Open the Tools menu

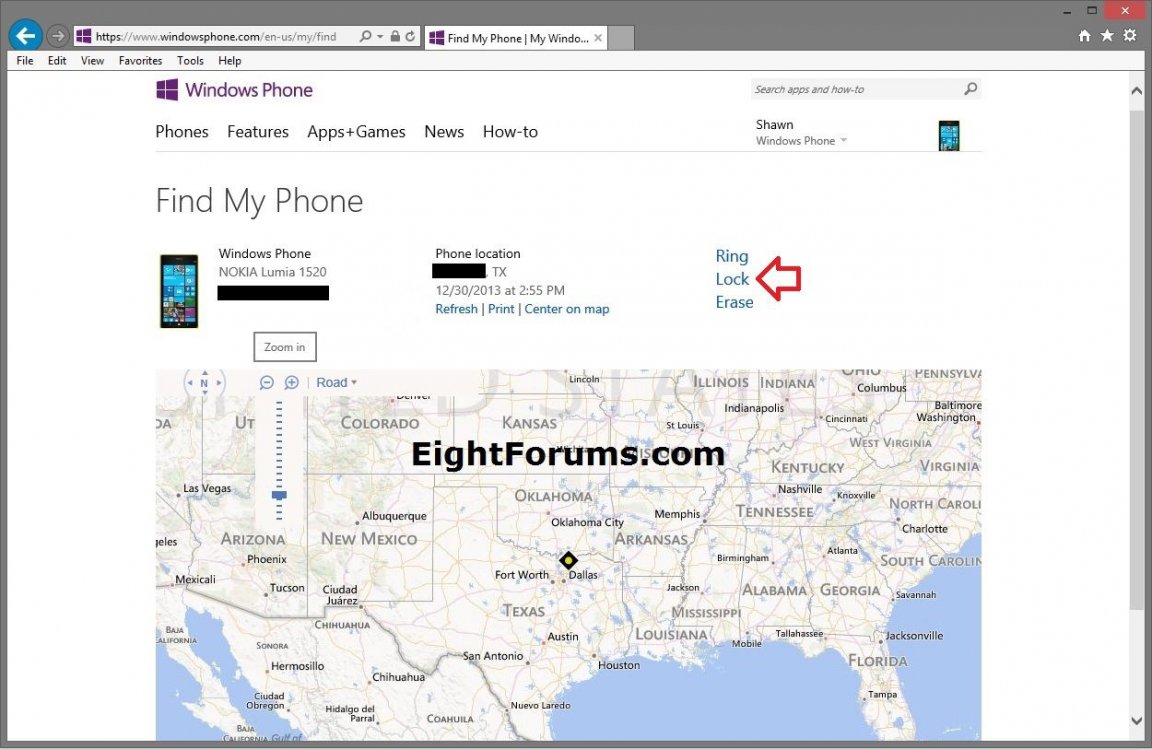190,60
